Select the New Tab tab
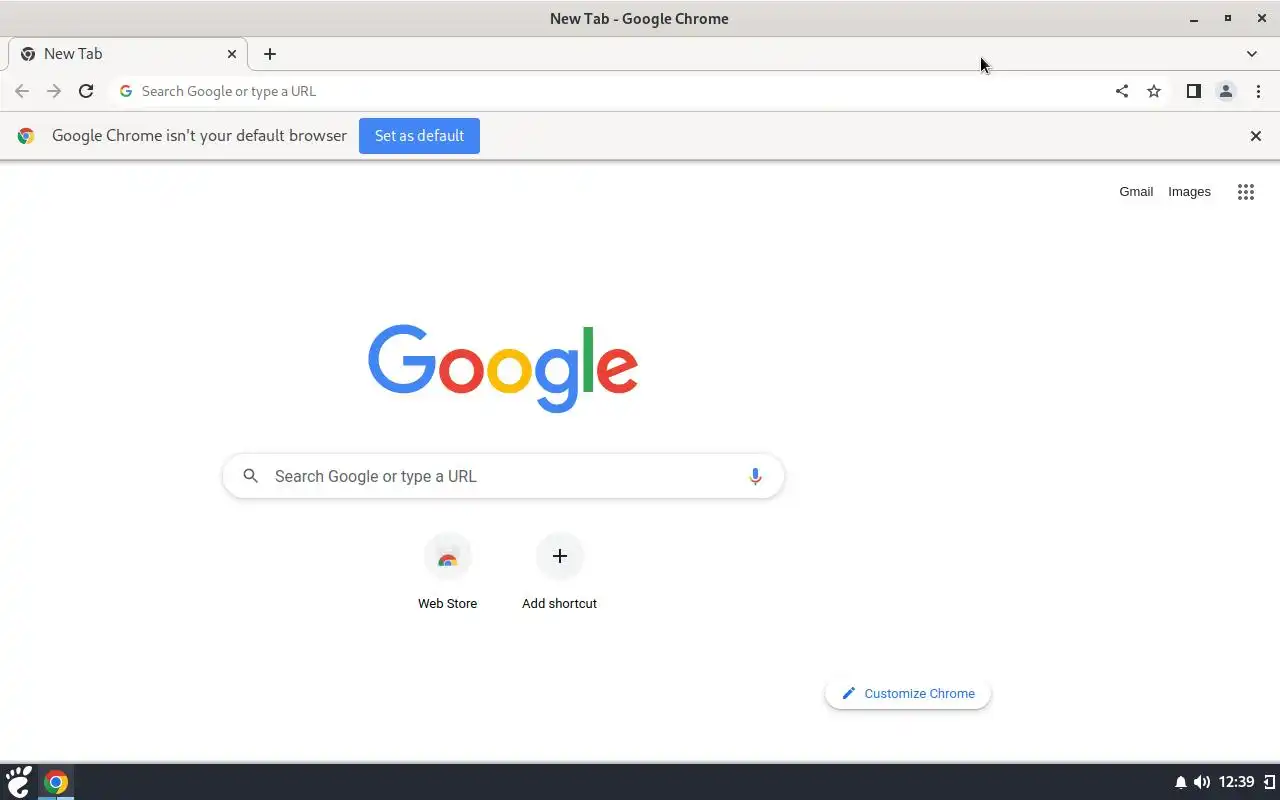The height and width of the screenshot is (800, 1280). click(x=128, y=54)
